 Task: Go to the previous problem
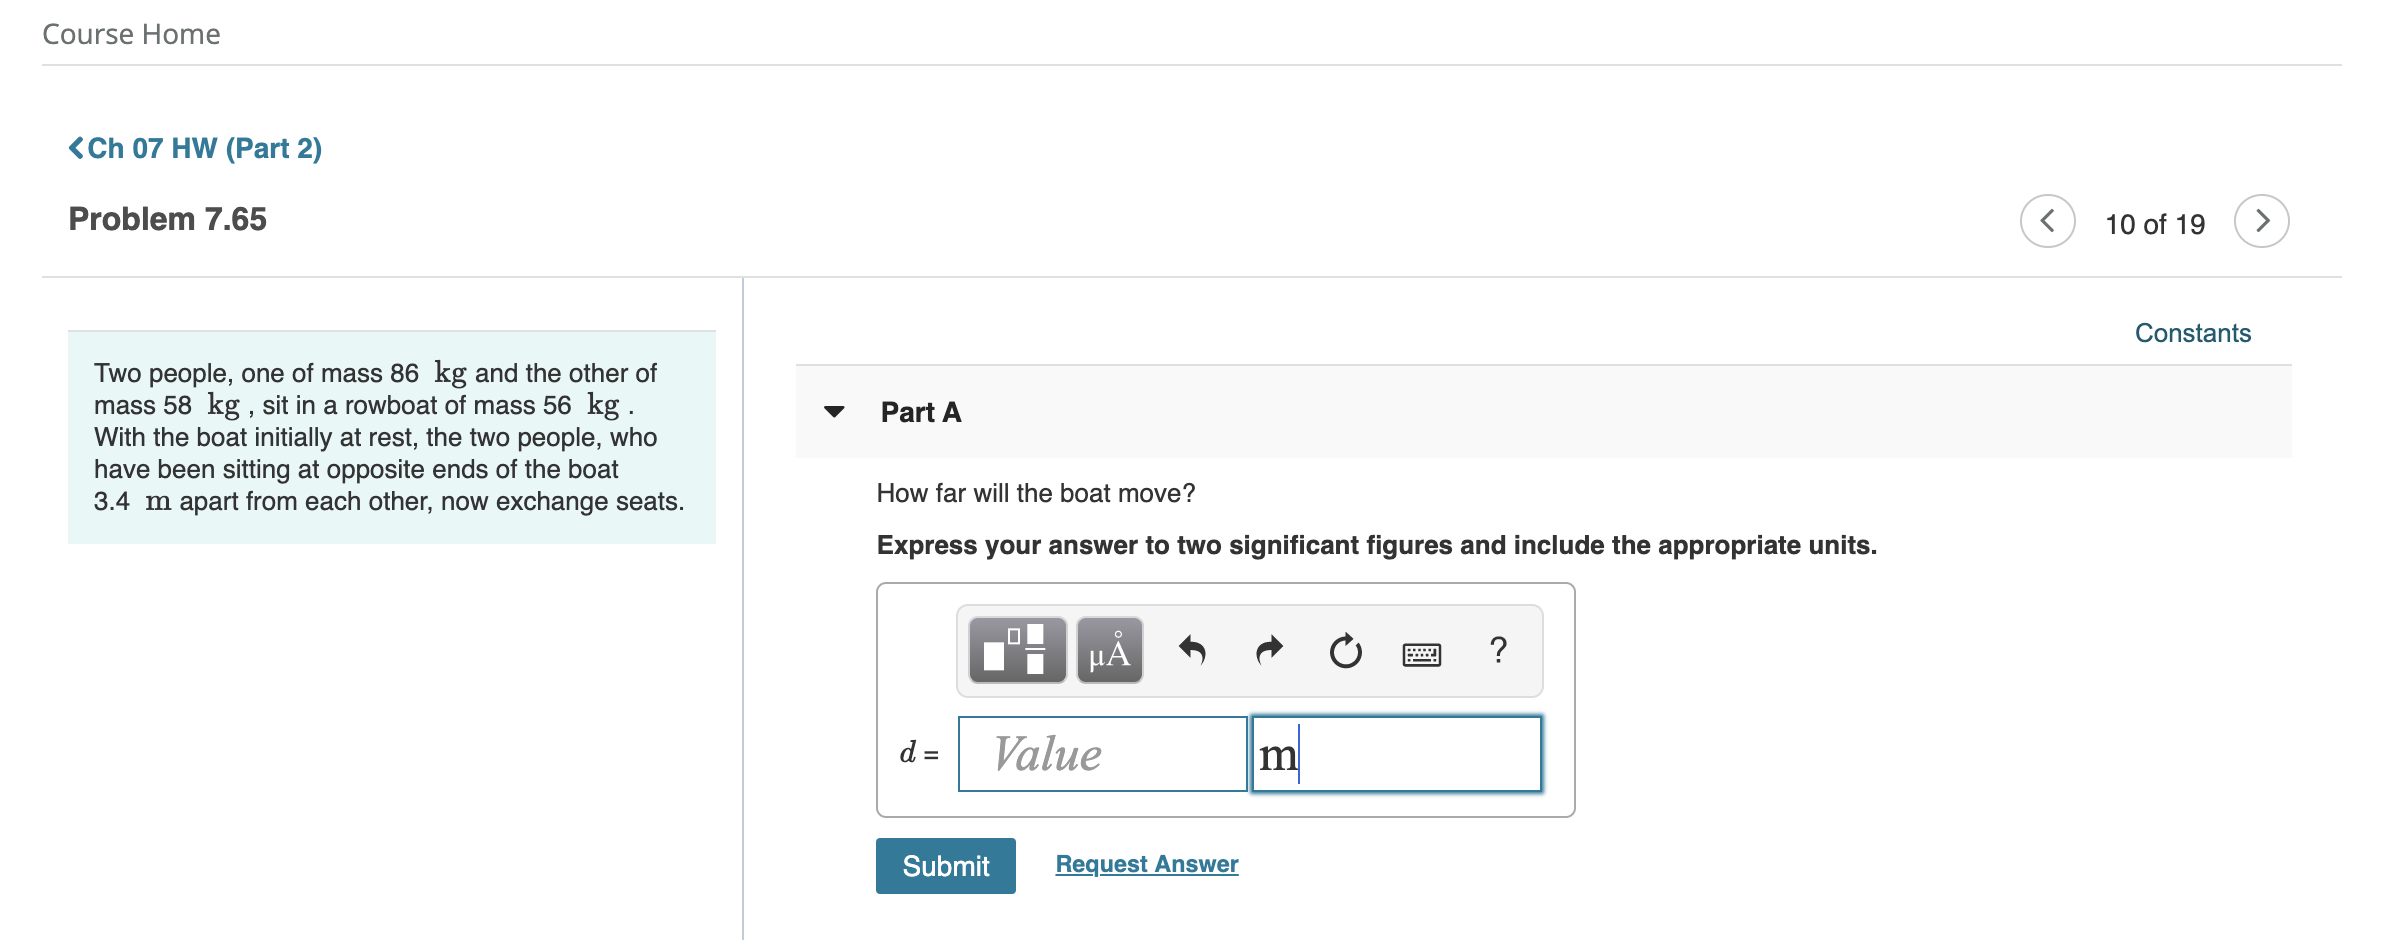pos(2048,221)
